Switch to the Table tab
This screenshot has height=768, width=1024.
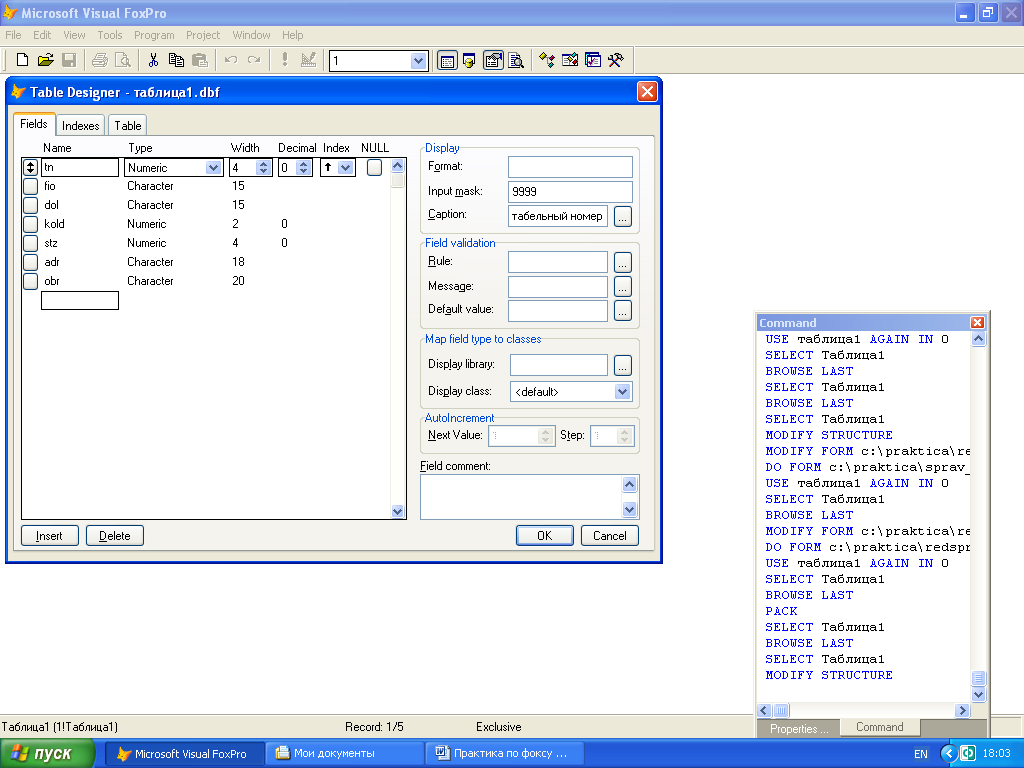point(127,125)
